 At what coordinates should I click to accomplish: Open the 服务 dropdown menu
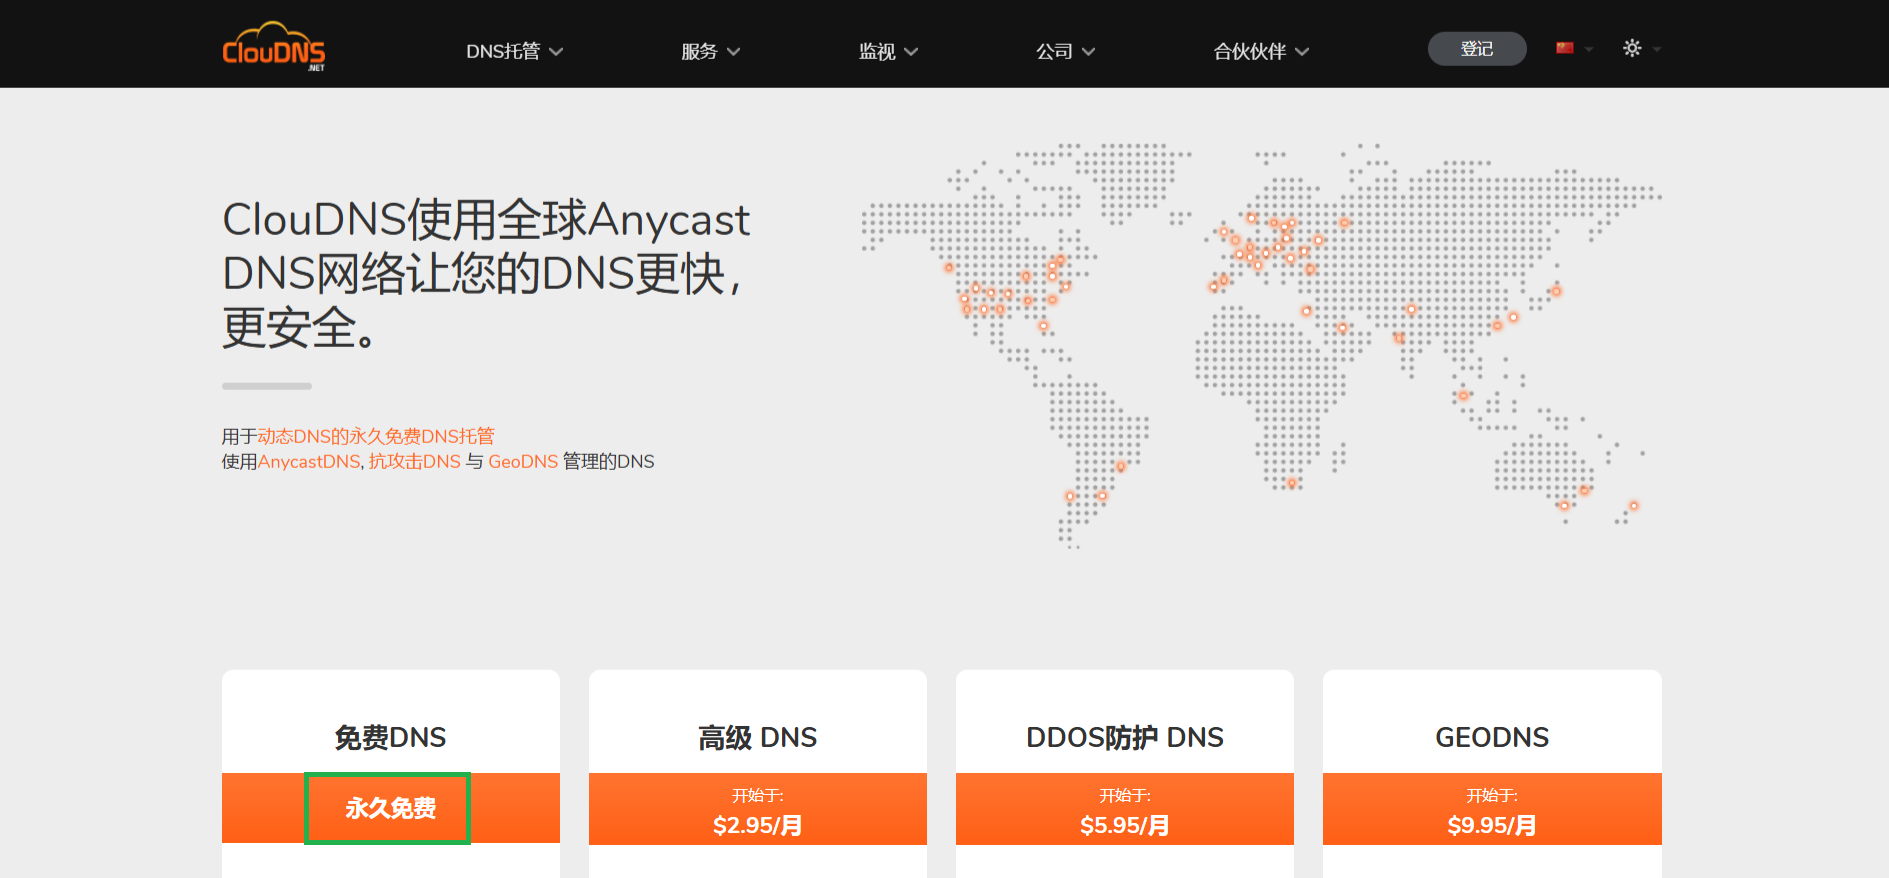point(710,51)
